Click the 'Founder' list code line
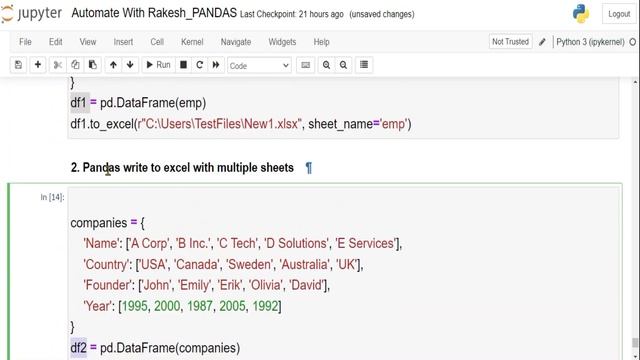This screenshot has width=640, height=360. tap(206, 285)
